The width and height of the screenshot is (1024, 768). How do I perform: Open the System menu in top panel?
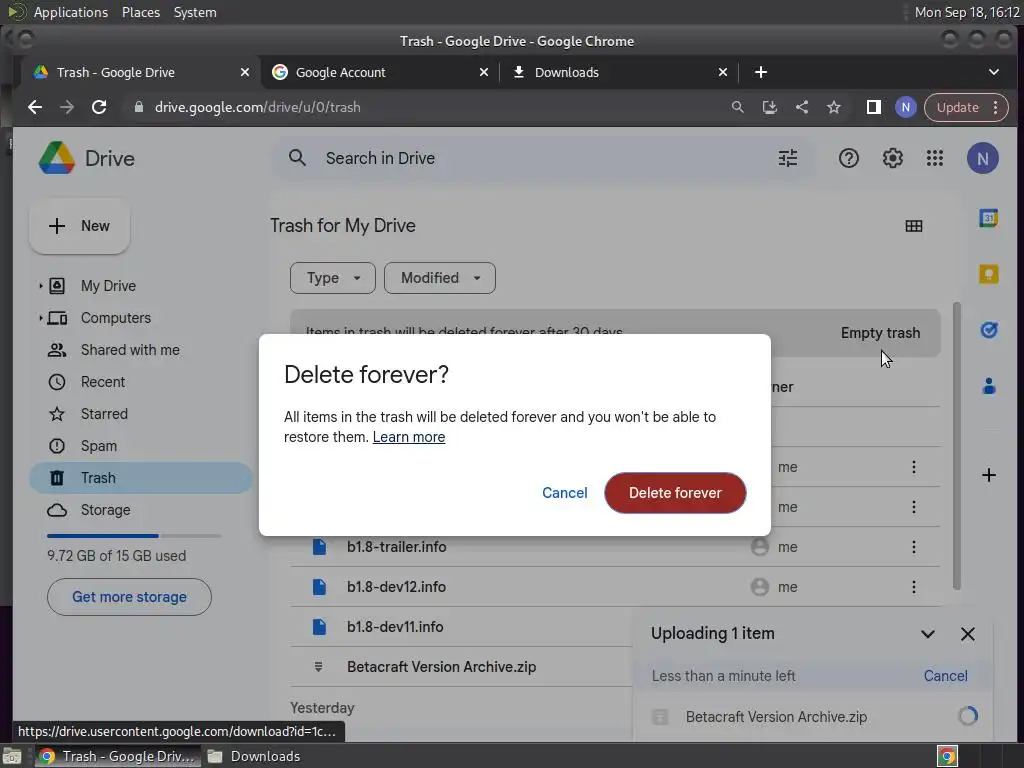coord(195,12)
